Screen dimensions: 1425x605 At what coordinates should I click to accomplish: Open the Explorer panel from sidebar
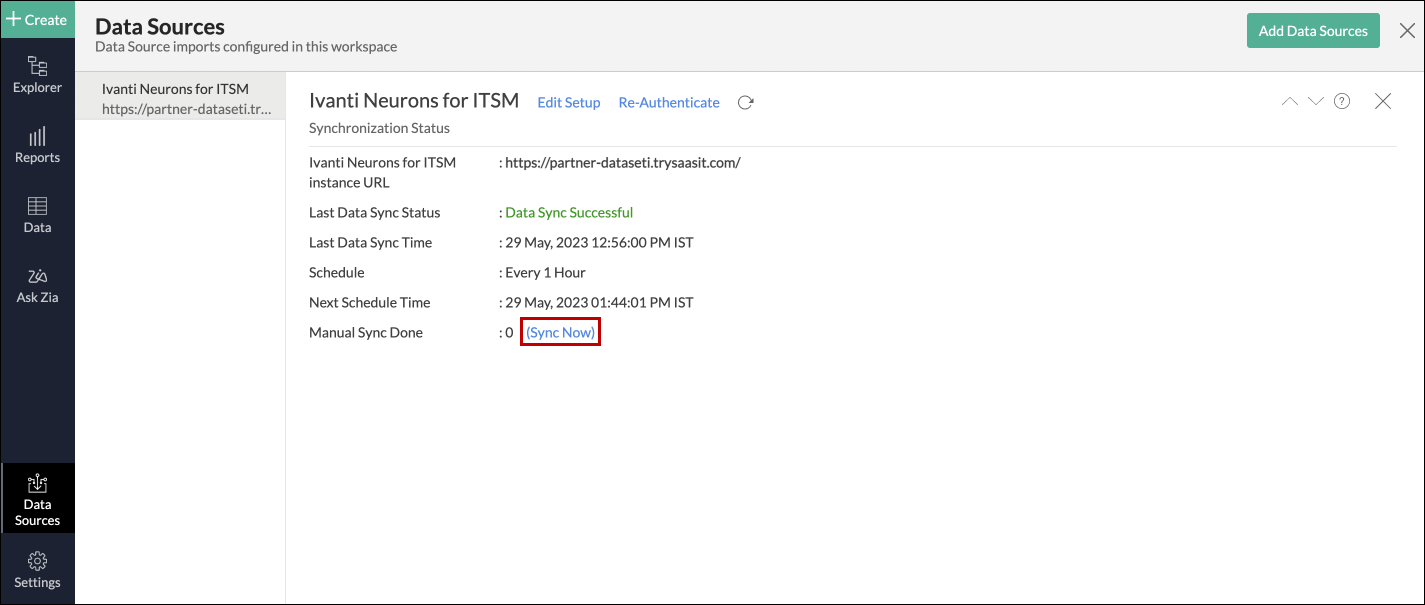pyautogui.click(x=37, y=75)
